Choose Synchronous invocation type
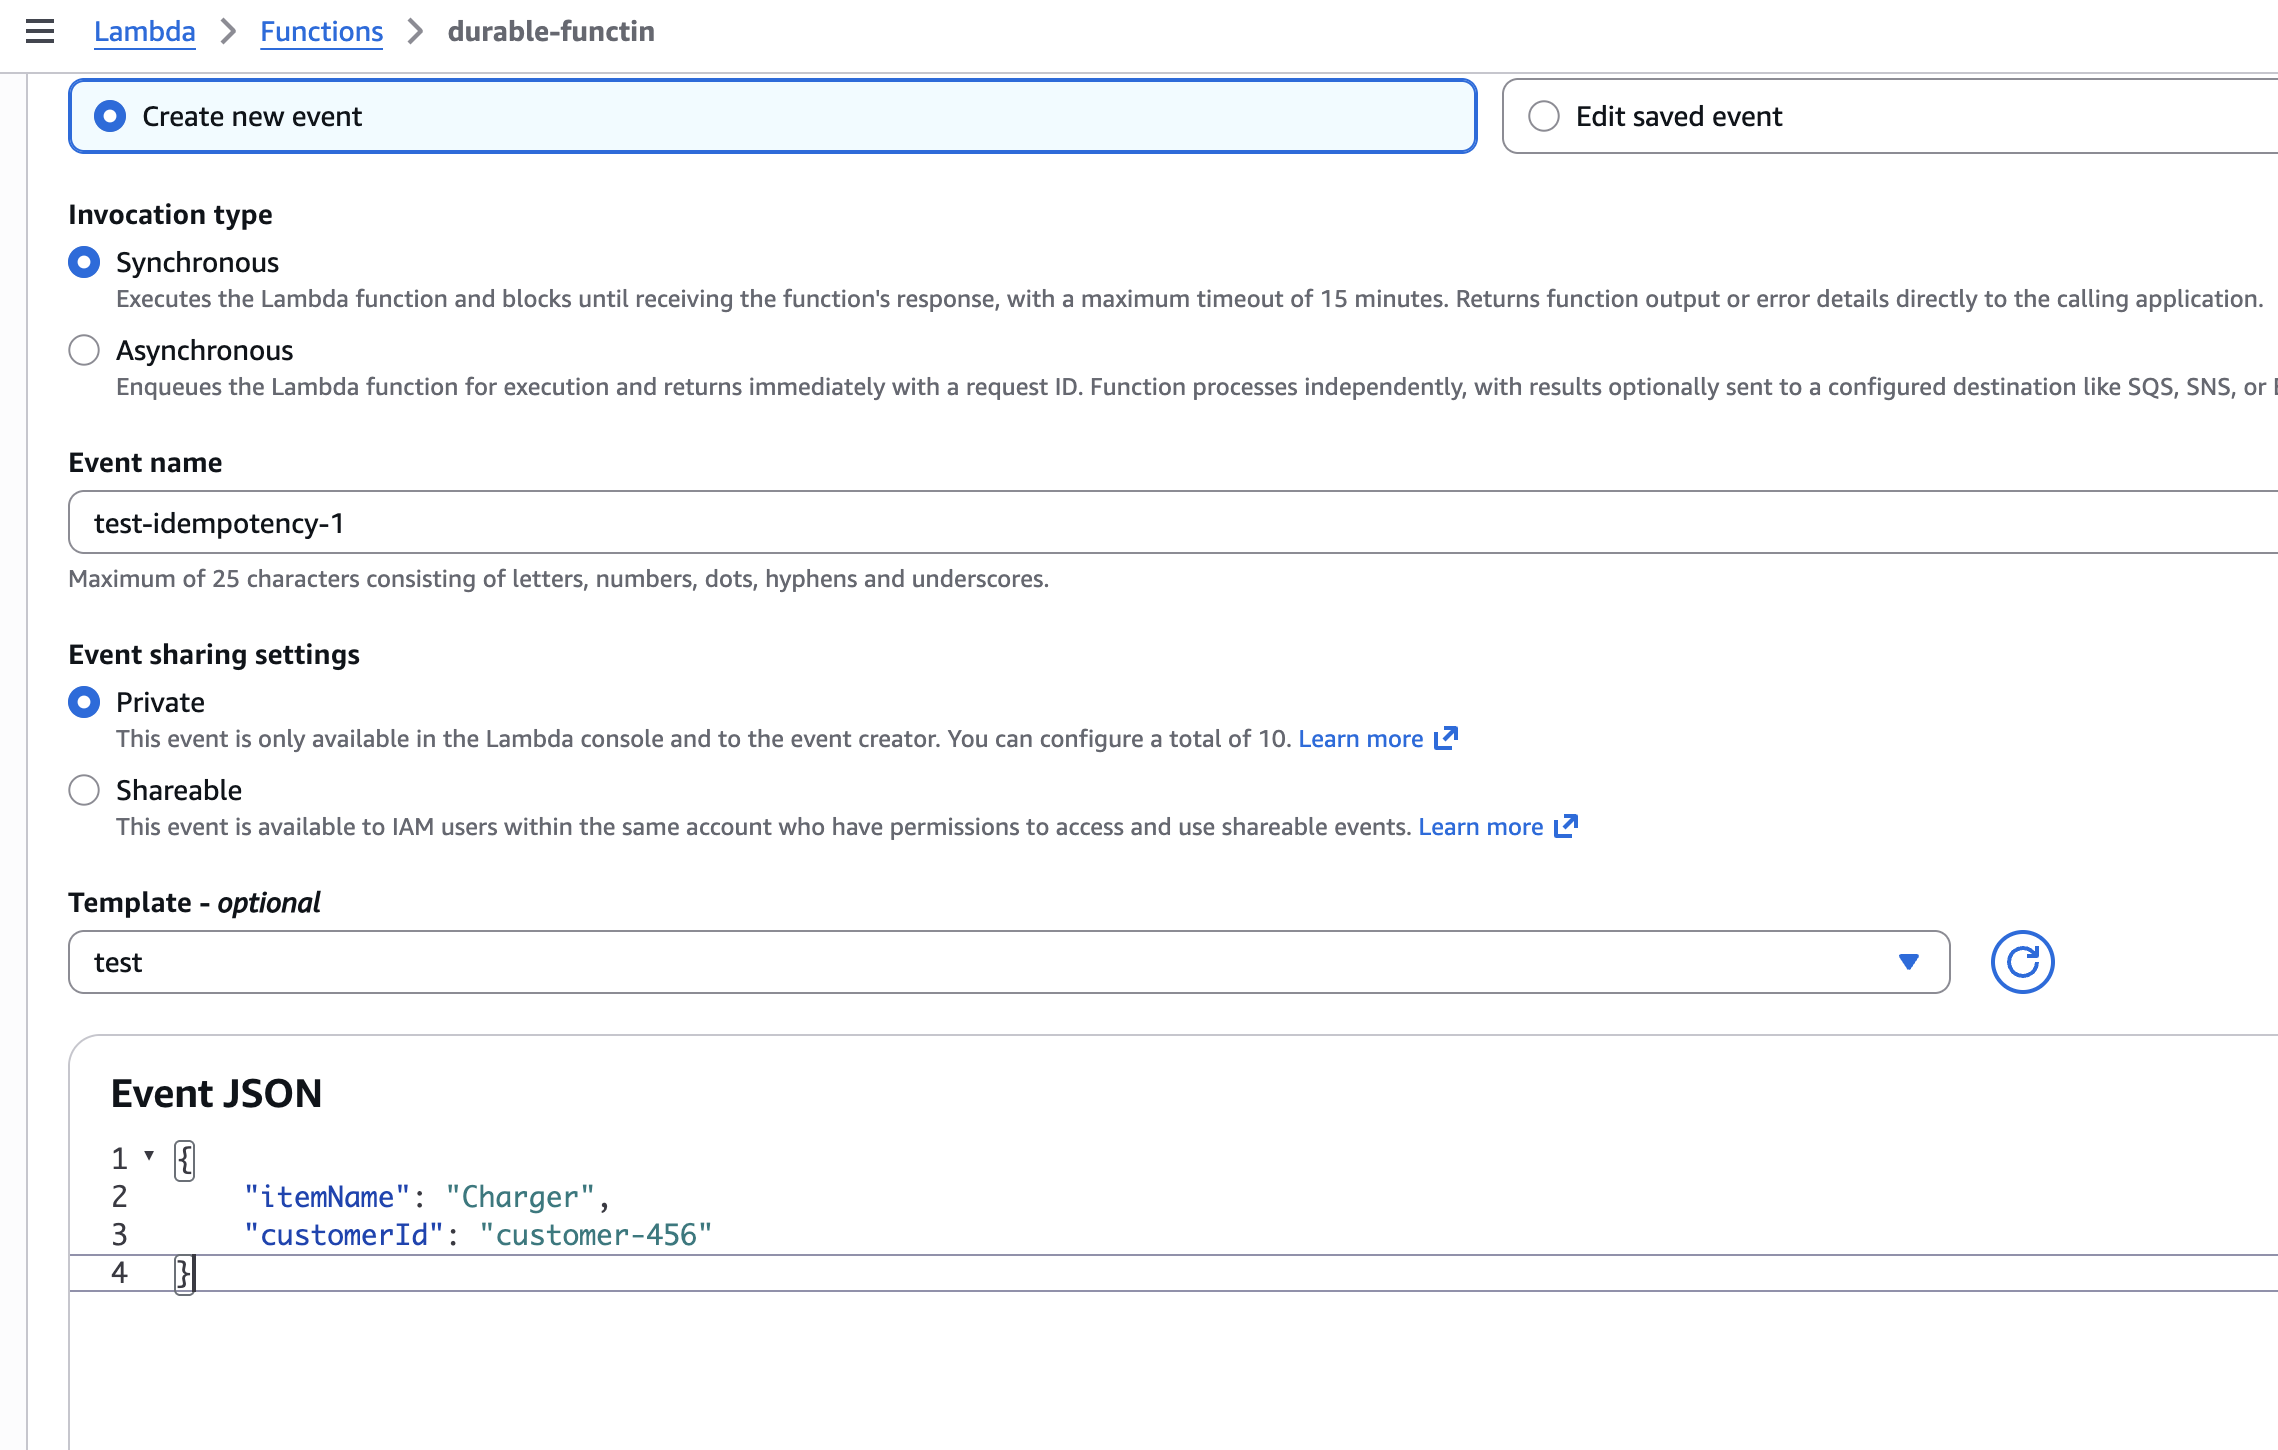Image resolution: width=2278 pixels, height=1450 pixels. point(84,262)
